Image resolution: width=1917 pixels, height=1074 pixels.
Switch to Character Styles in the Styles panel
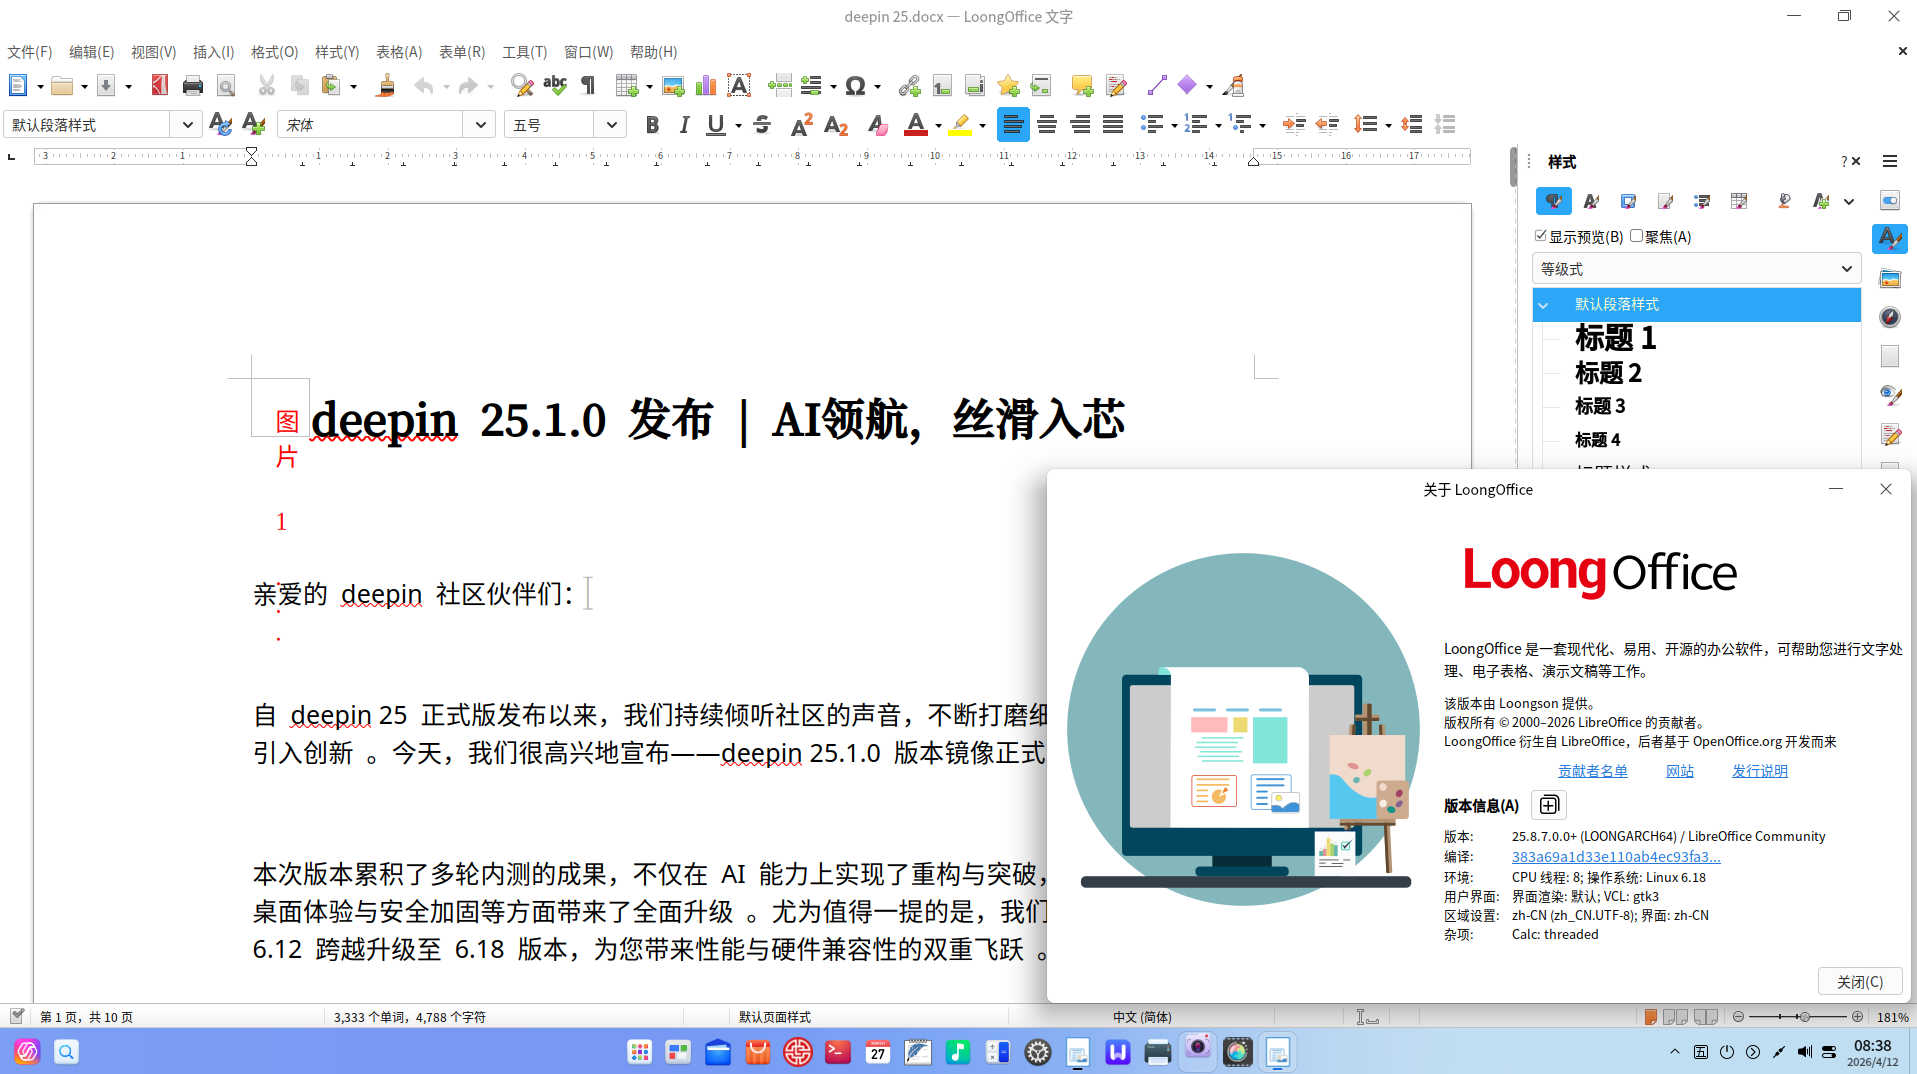[1591, 201]
